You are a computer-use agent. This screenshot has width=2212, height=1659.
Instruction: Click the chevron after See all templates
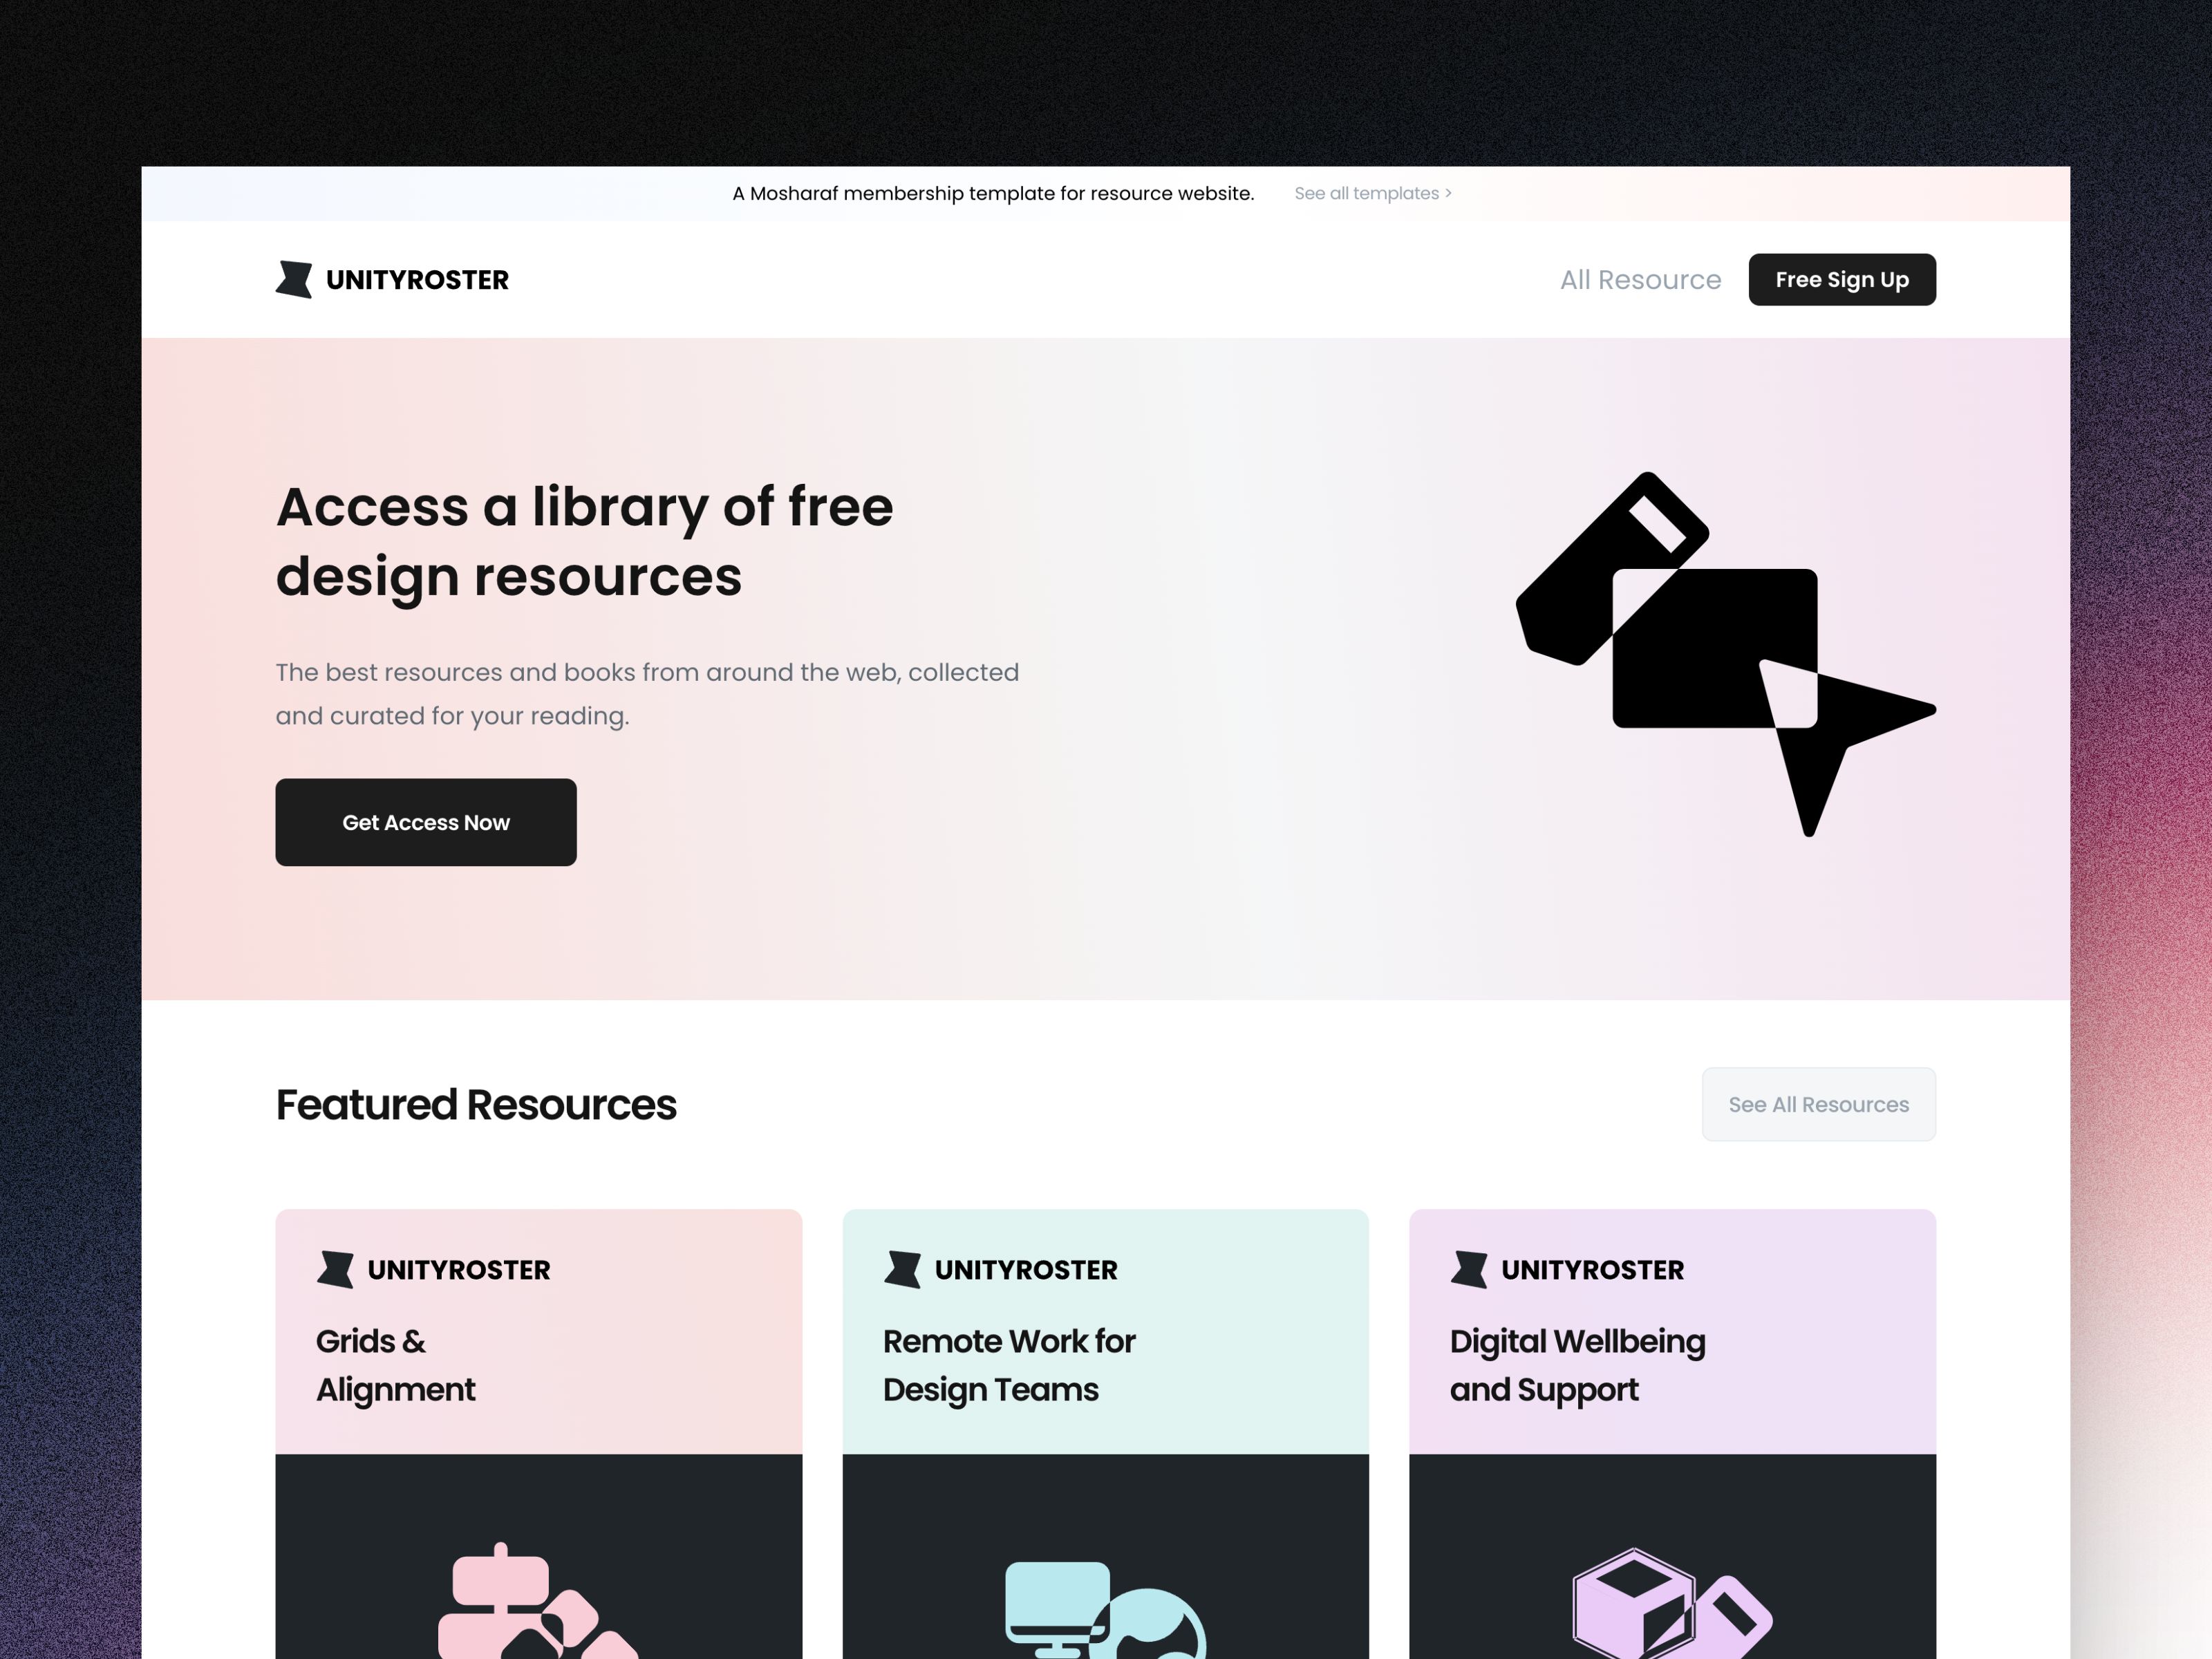click(1448, 193)
